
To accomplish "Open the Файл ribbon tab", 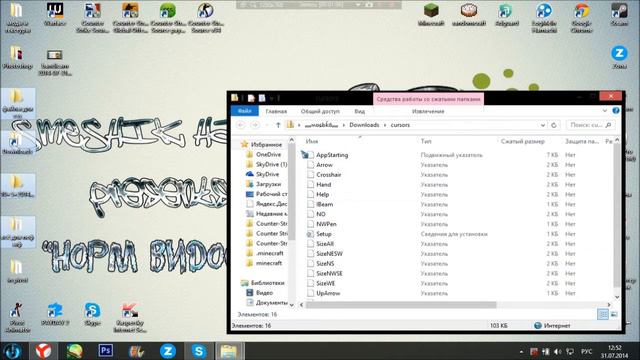I will (244, 111).
